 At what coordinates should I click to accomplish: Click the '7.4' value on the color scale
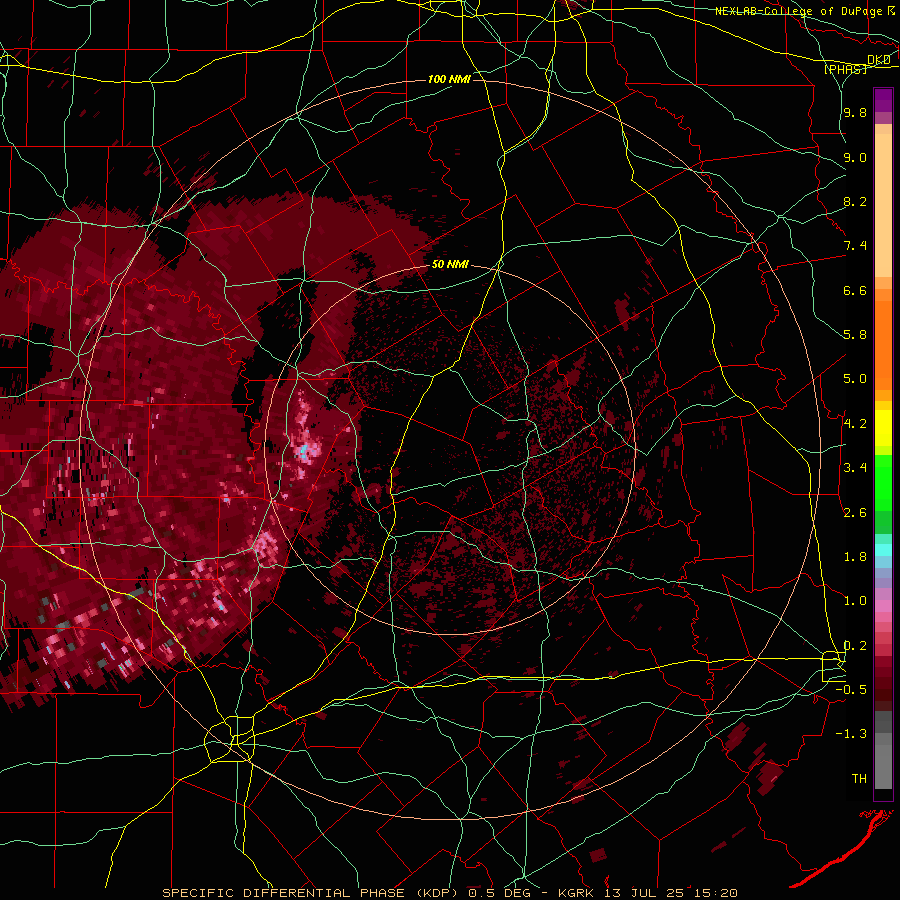click(855, 246)
